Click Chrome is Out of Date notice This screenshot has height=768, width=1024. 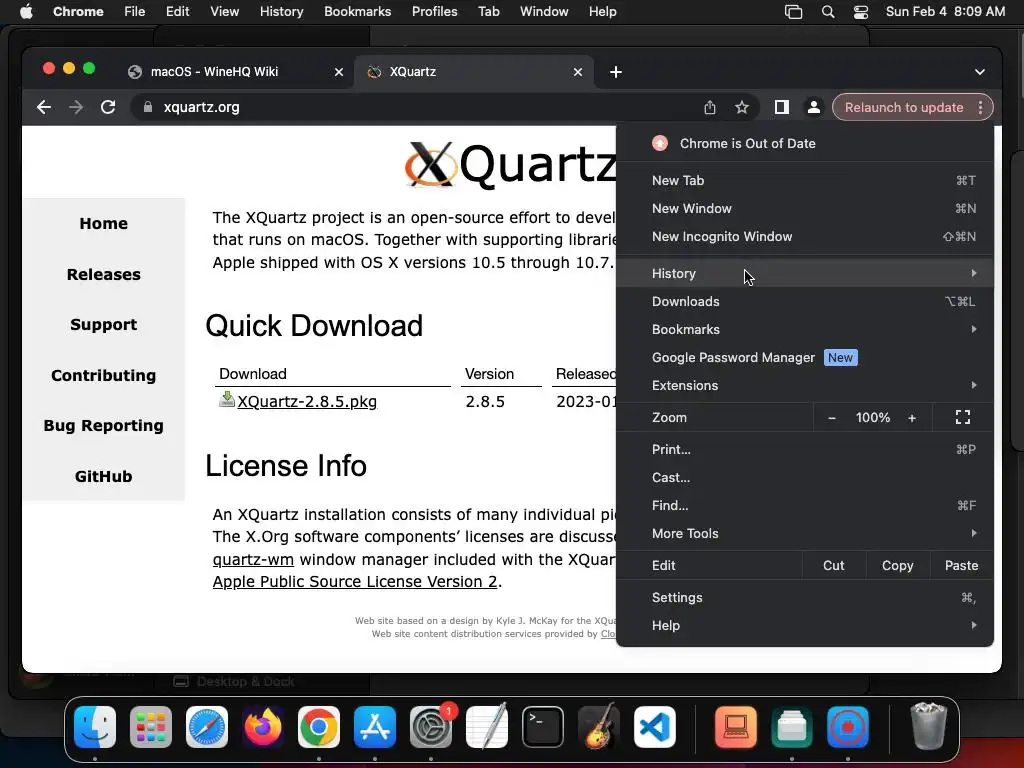[805, 143]
